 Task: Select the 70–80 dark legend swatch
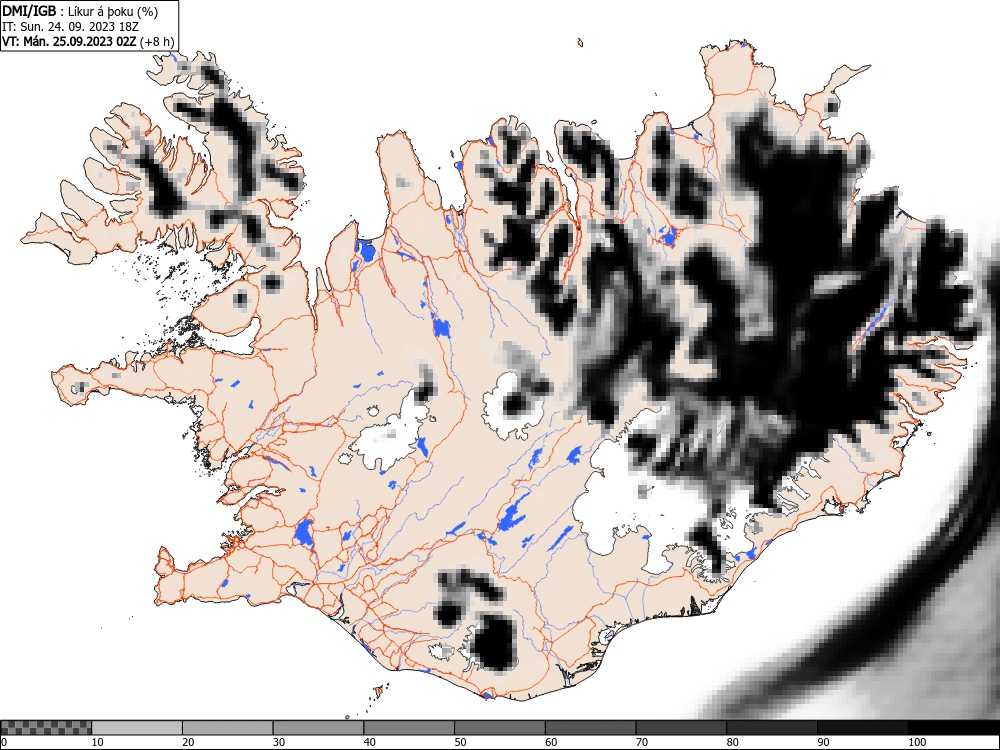(x=680, y=728)
